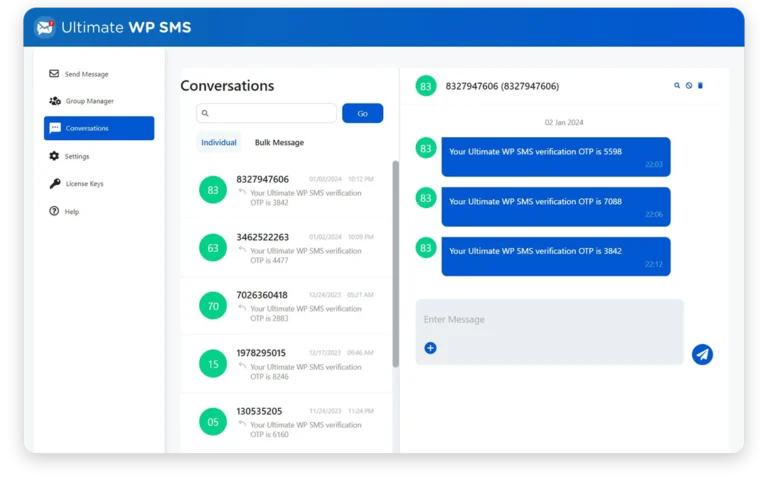768x494 pixels.
Task: Click the 83 avatar in chat header
Action: click(426, 86)
